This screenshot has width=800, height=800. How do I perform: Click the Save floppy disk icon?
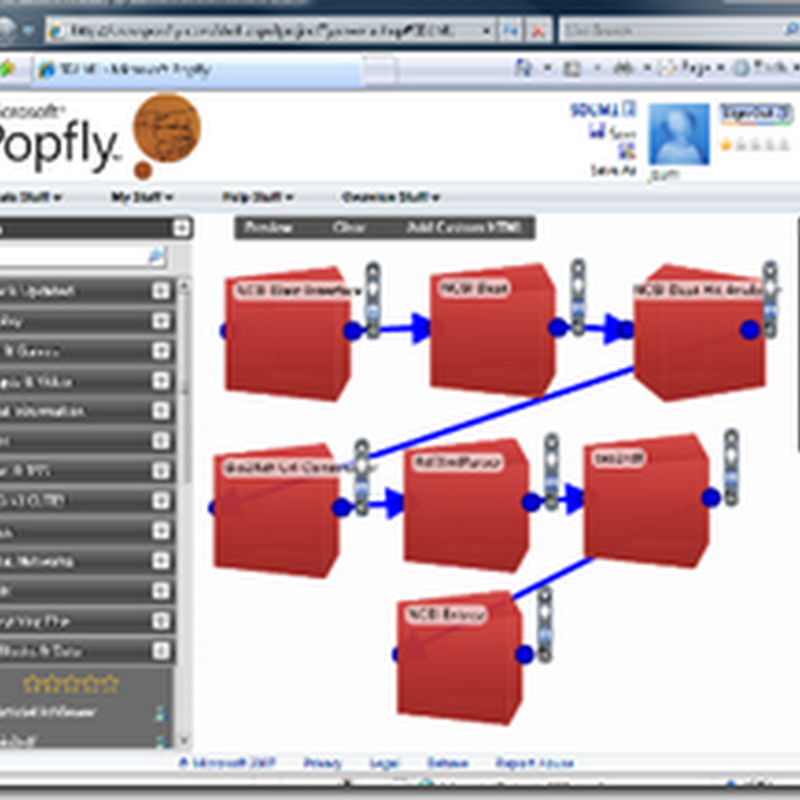595,131
